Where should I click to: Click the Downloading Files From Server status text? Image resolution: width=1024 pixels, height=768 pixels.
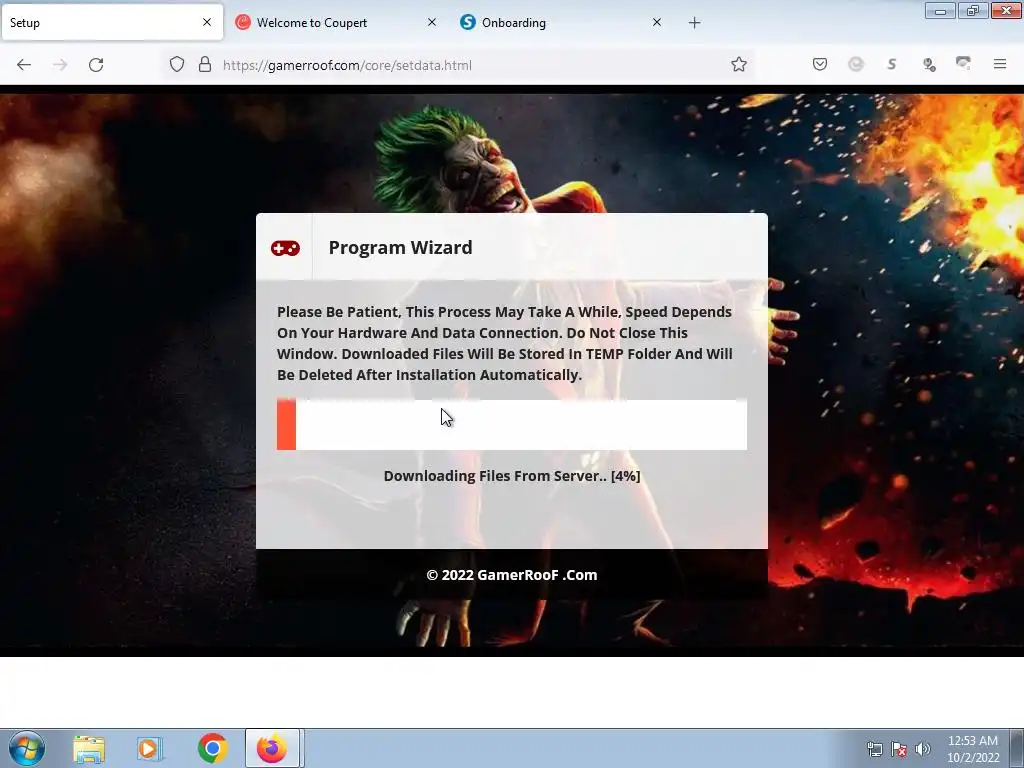pyautogui.click(x=512, y=476)
